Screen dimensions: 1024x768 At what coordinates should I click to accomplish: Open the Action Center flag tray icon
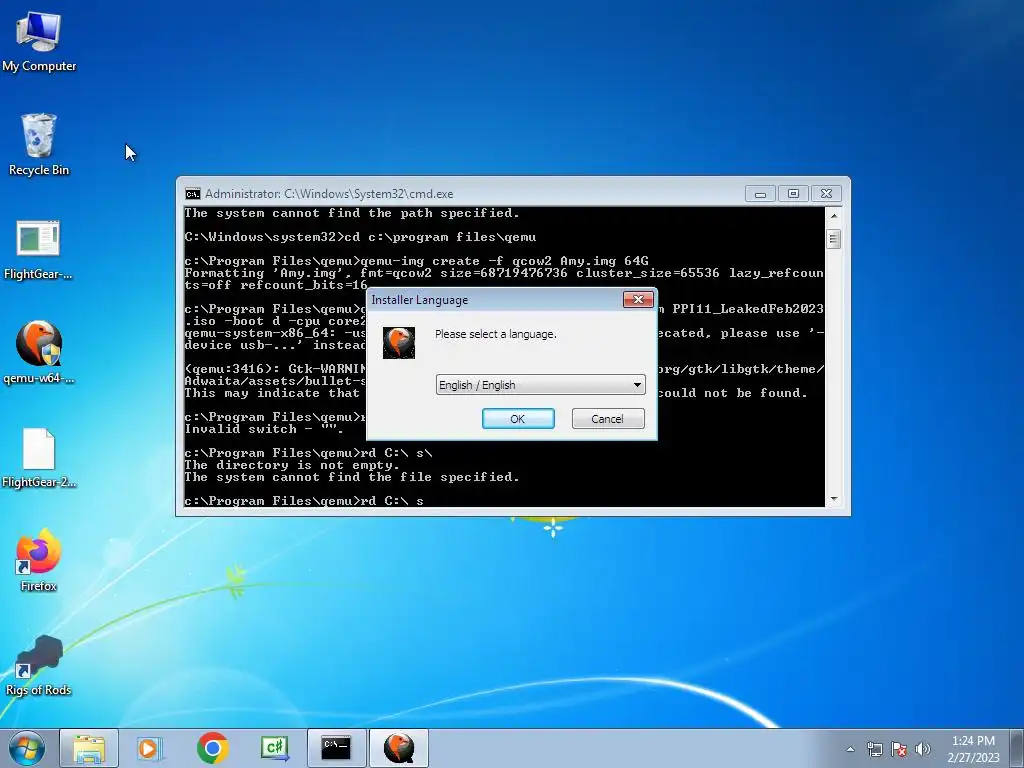(x=899, y=749)
